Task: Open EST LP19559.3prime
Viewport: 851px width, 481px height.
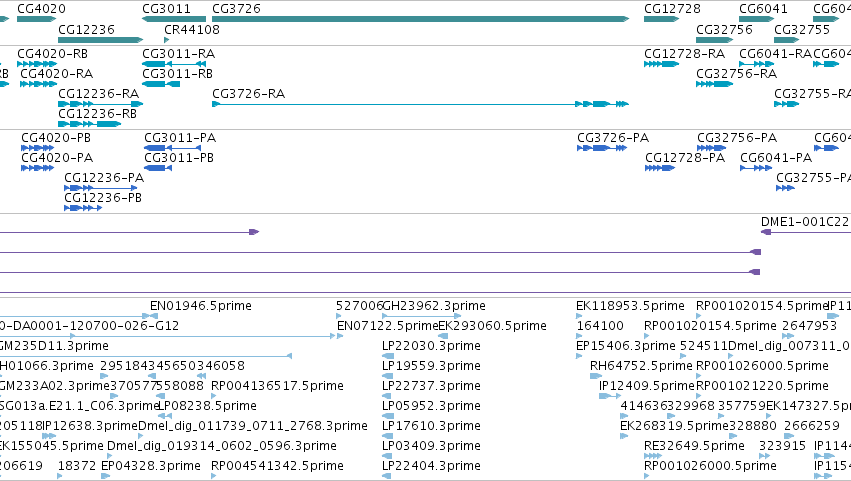Action: 388,376
